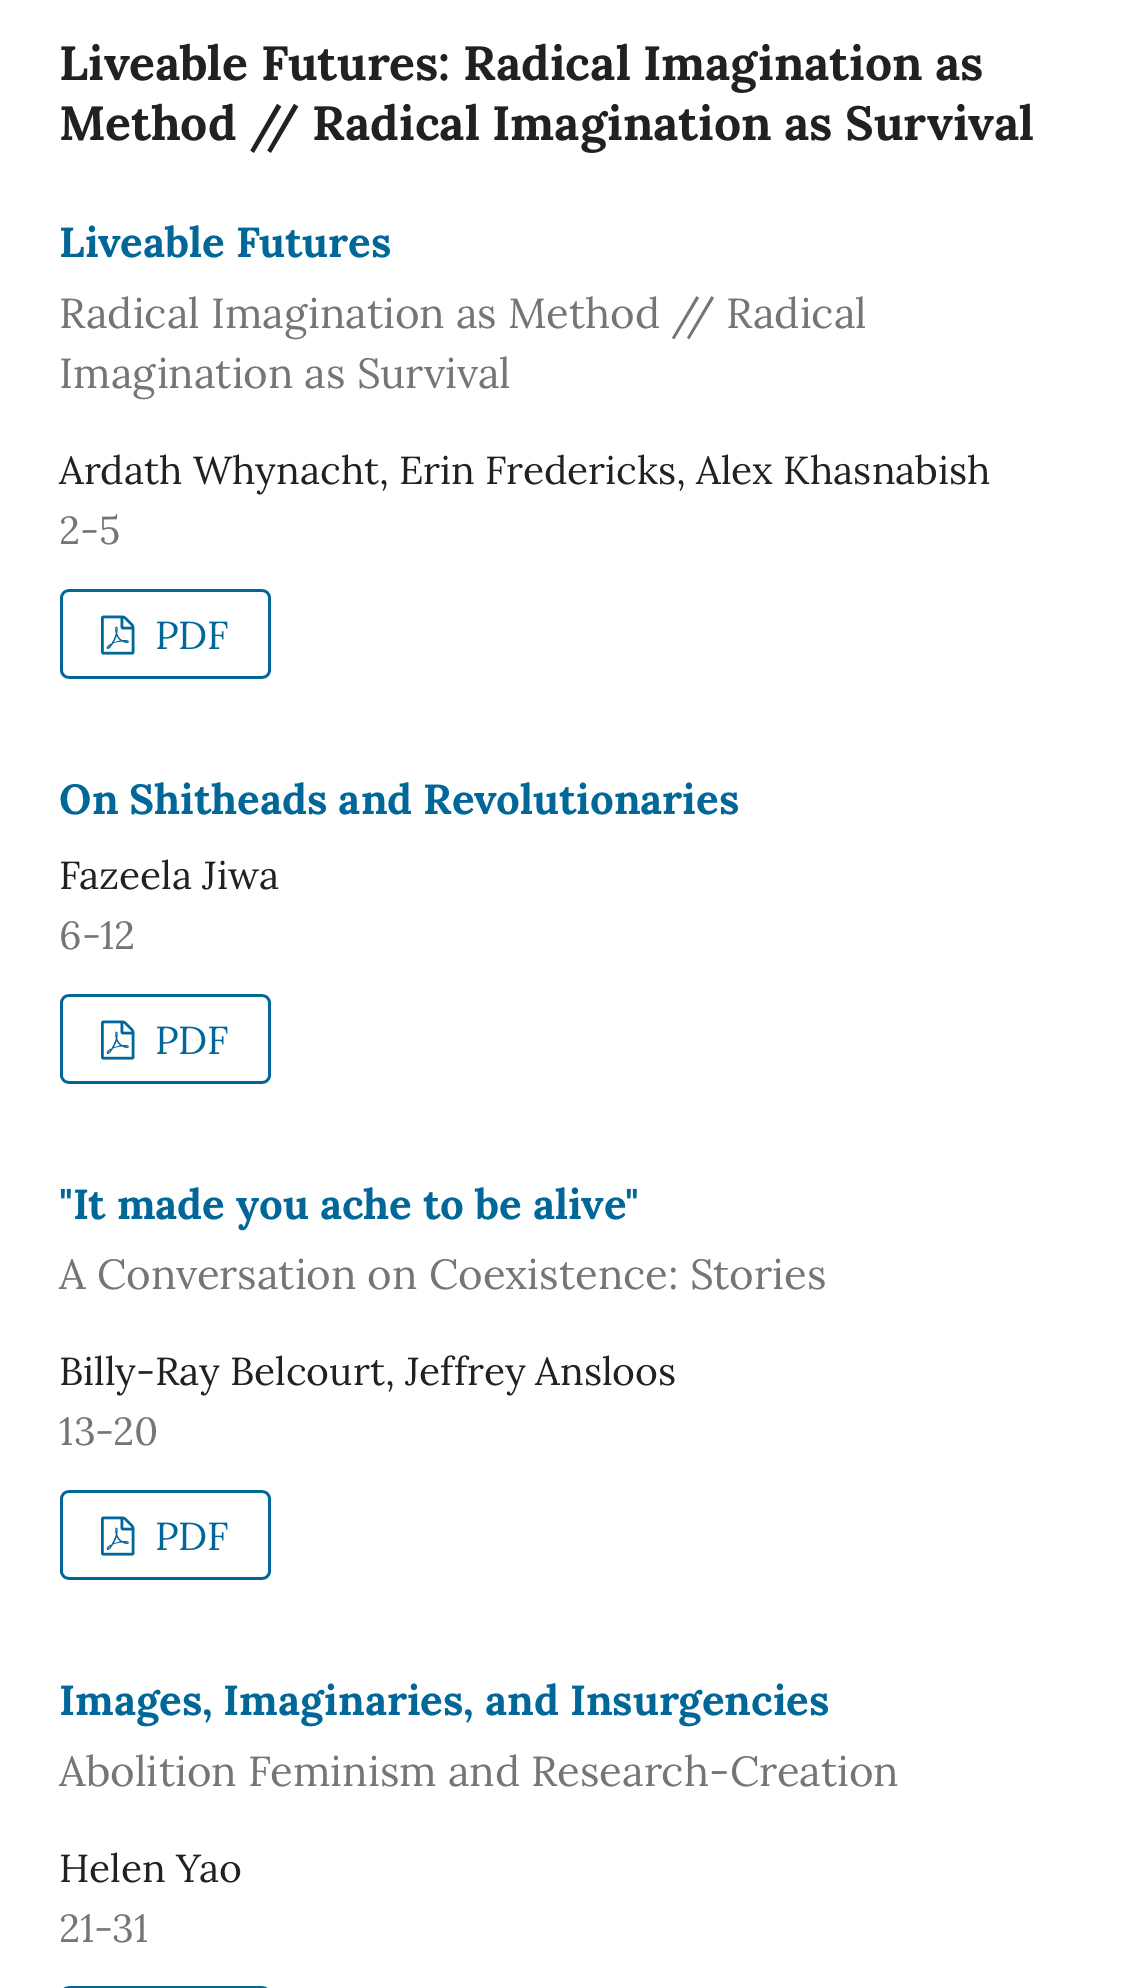1125x1988 pixels.
Task: Click the issue heading at the top
Action: click(x=546, y=94)
